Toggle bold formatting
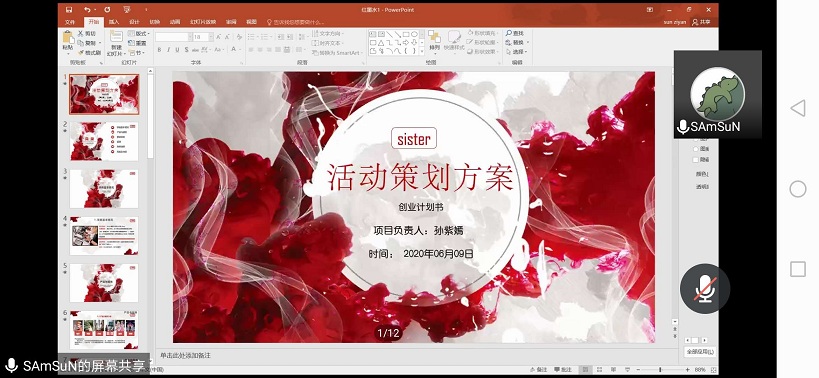The height and width of the screenshot is (378, 819). tap(159, 50)
